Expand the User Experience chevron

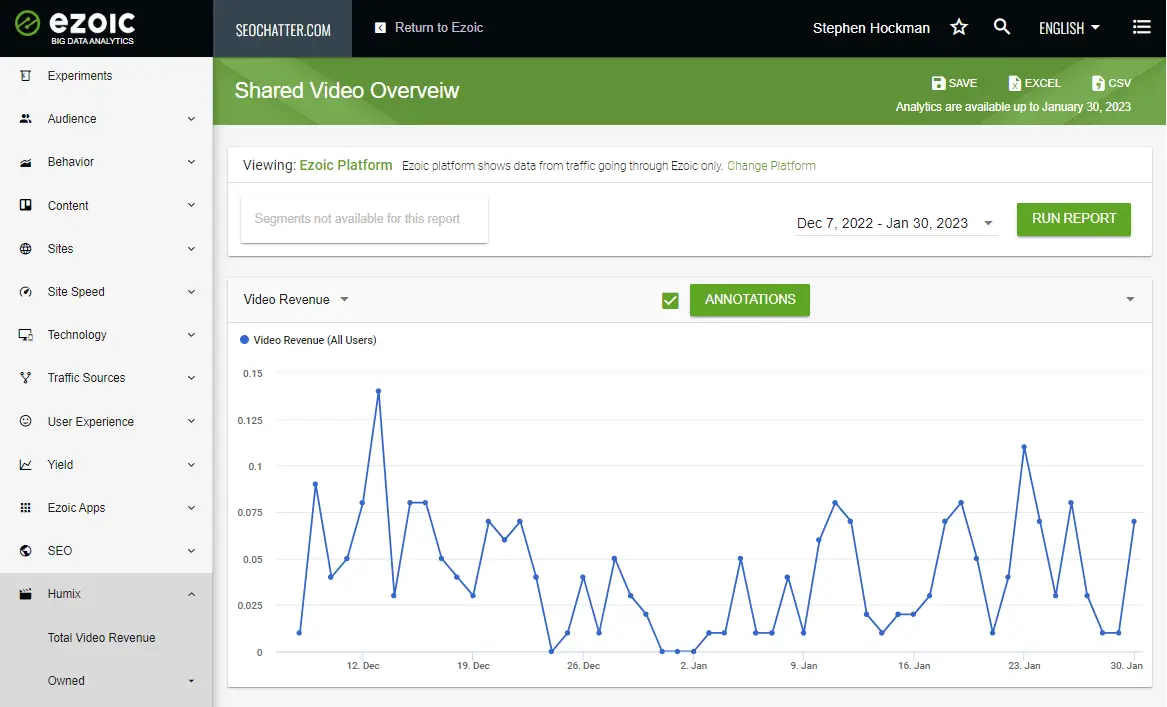(x=191, y=421)
